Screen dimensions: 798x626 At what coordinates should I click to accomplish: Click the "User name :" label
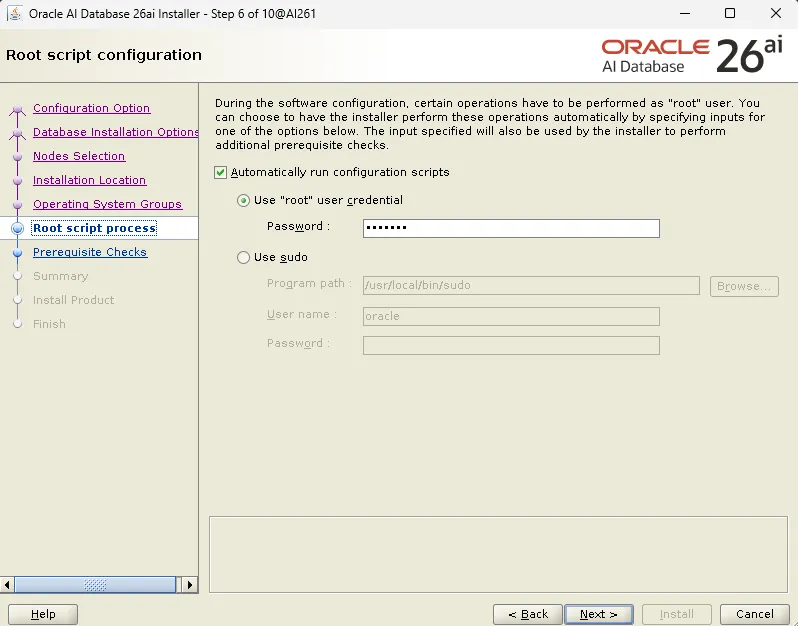click(302, 314)
